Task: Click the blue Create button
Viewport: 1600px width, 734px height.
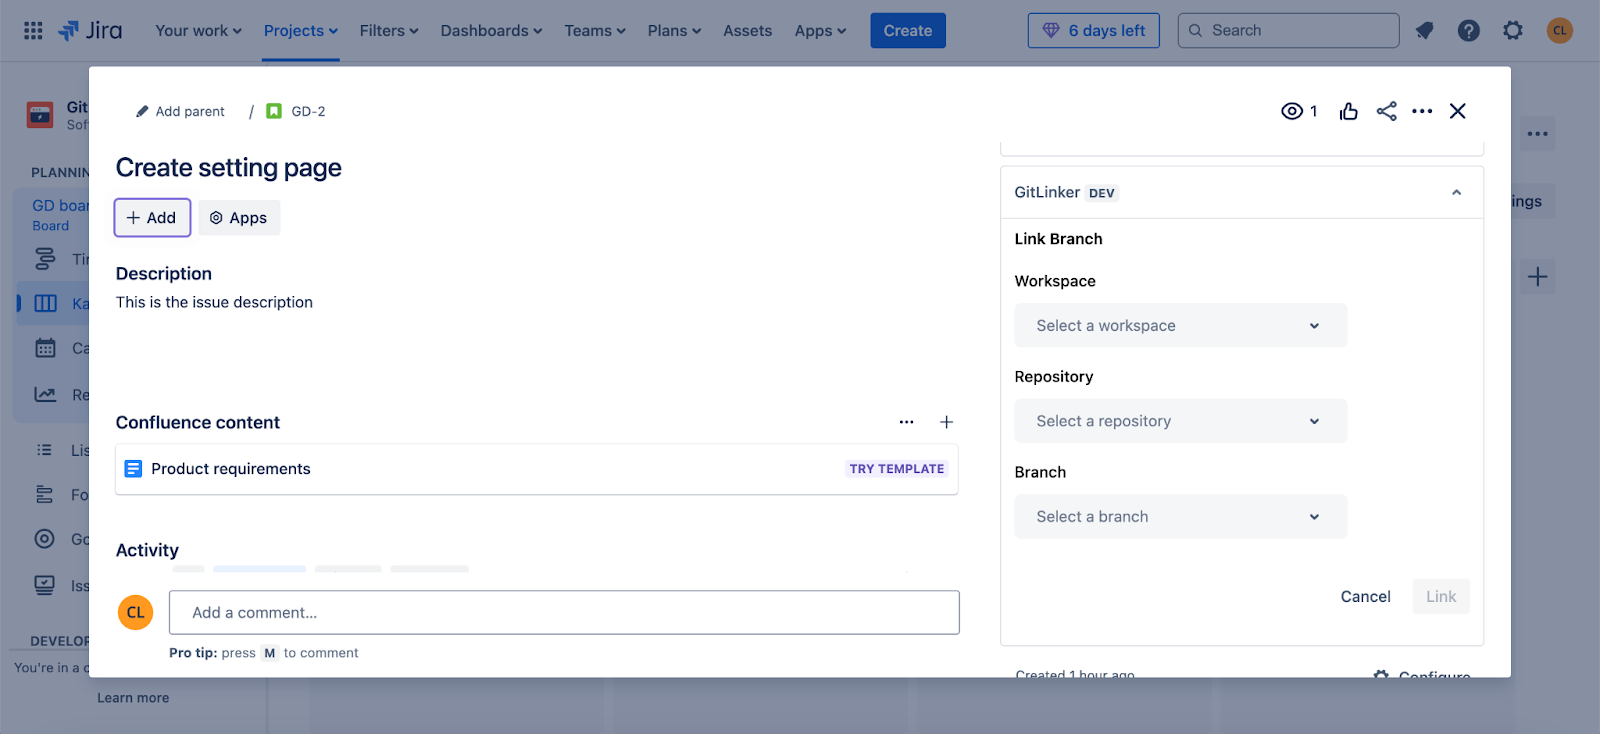Action: tap(907, 31)
